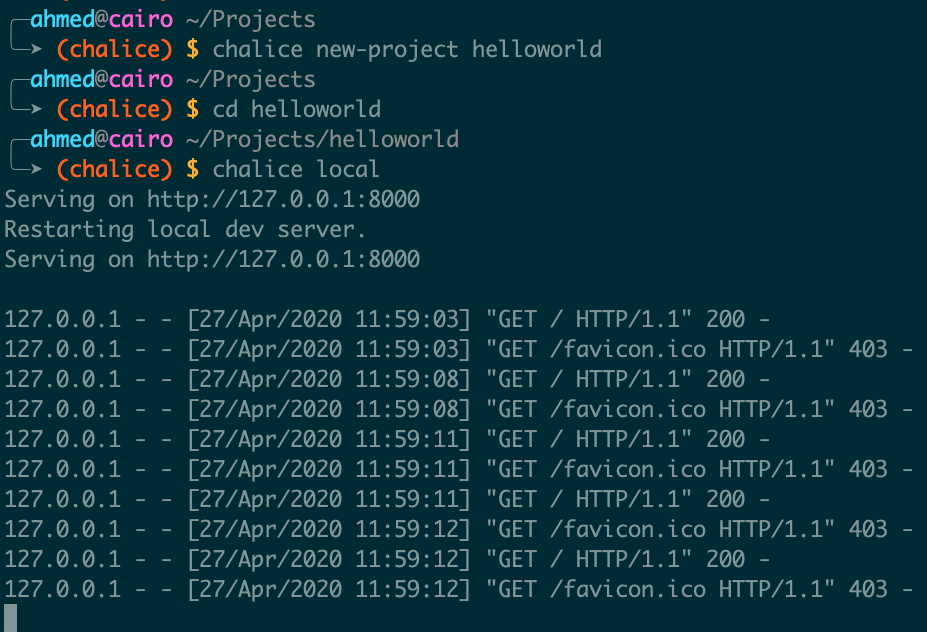Click the yellow $ sign before 'chalice local'
This screenshot has height=632, width=927.
tap(193, 169)
